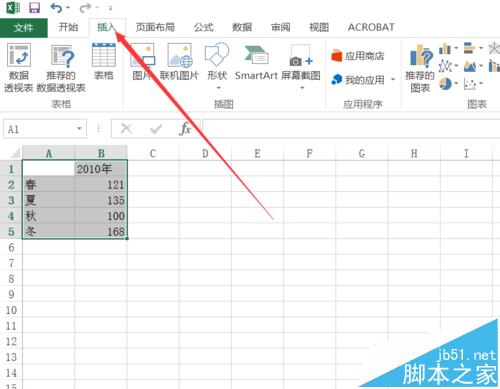Select column G header
The width and height of the screenshot is (500, 389).
tap(362, 153)
